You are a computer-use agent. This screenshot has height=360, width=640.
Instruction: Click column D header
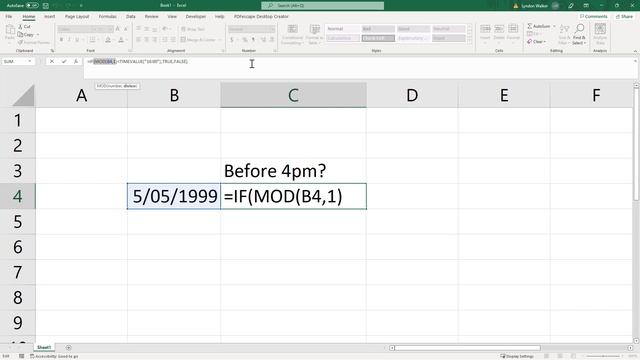coord(412,95)
